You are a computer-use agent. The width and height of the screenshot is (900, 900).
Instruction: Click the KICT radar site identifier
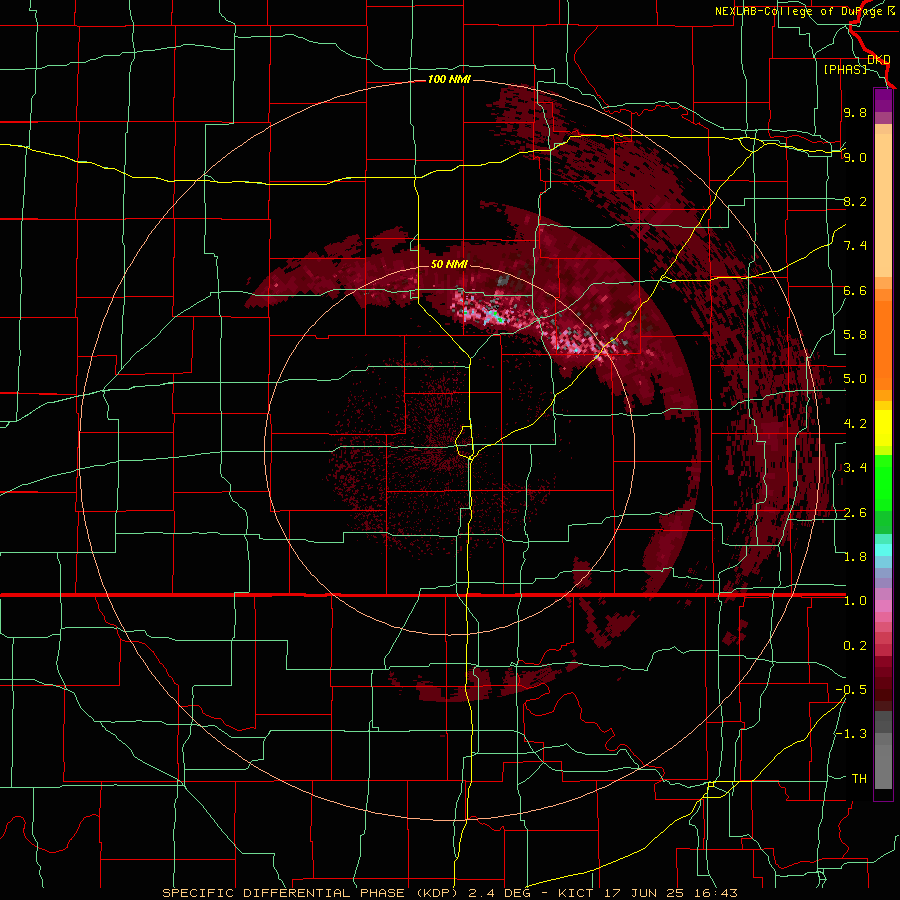(577, 893)
